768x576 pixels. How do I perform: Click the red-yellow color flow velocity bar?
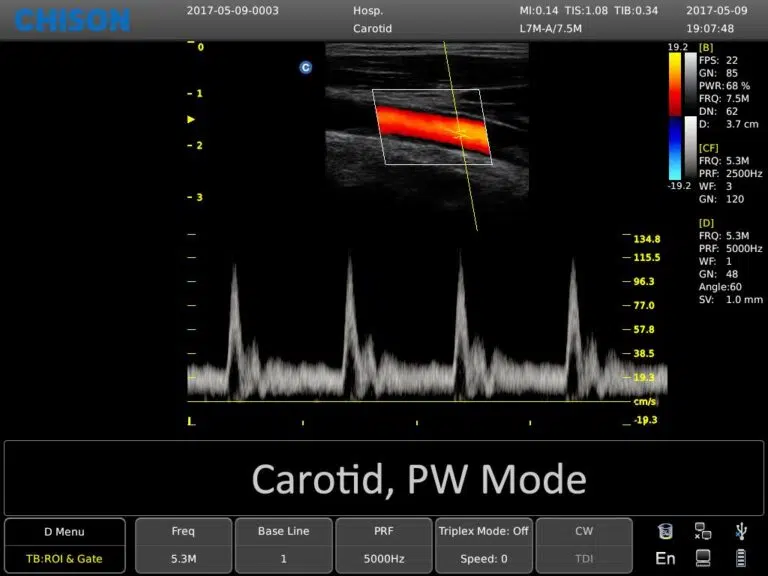(x=675, y=83)
